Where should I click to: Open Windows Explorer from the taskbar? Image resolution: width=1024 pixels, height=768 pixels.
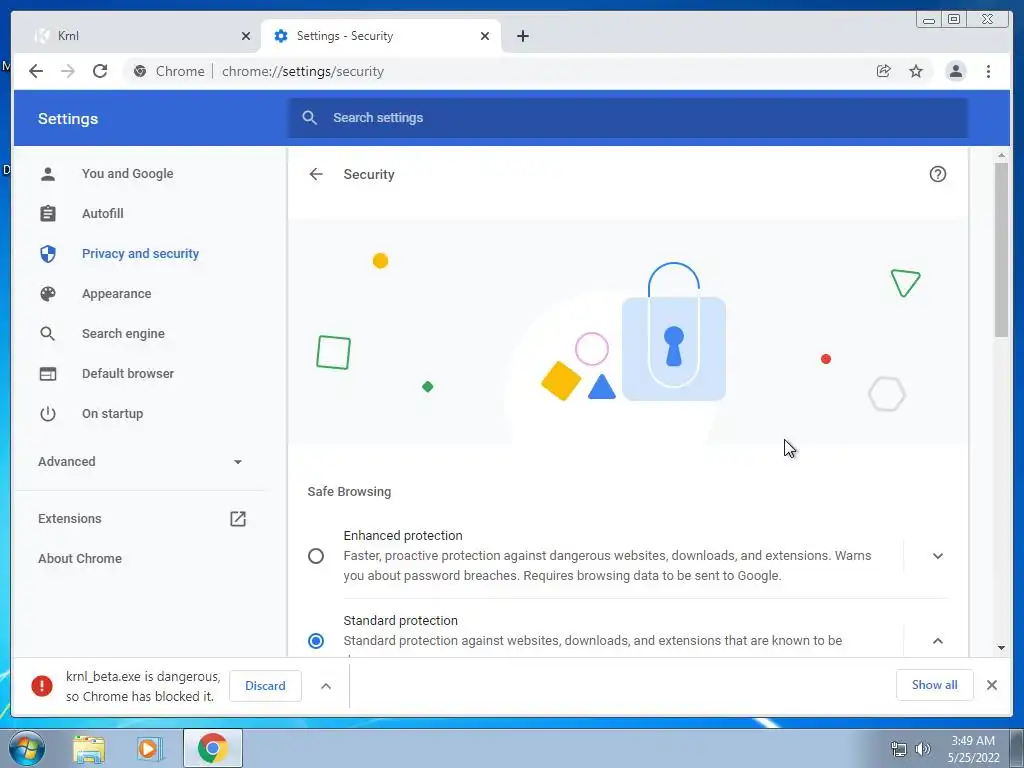89,748
